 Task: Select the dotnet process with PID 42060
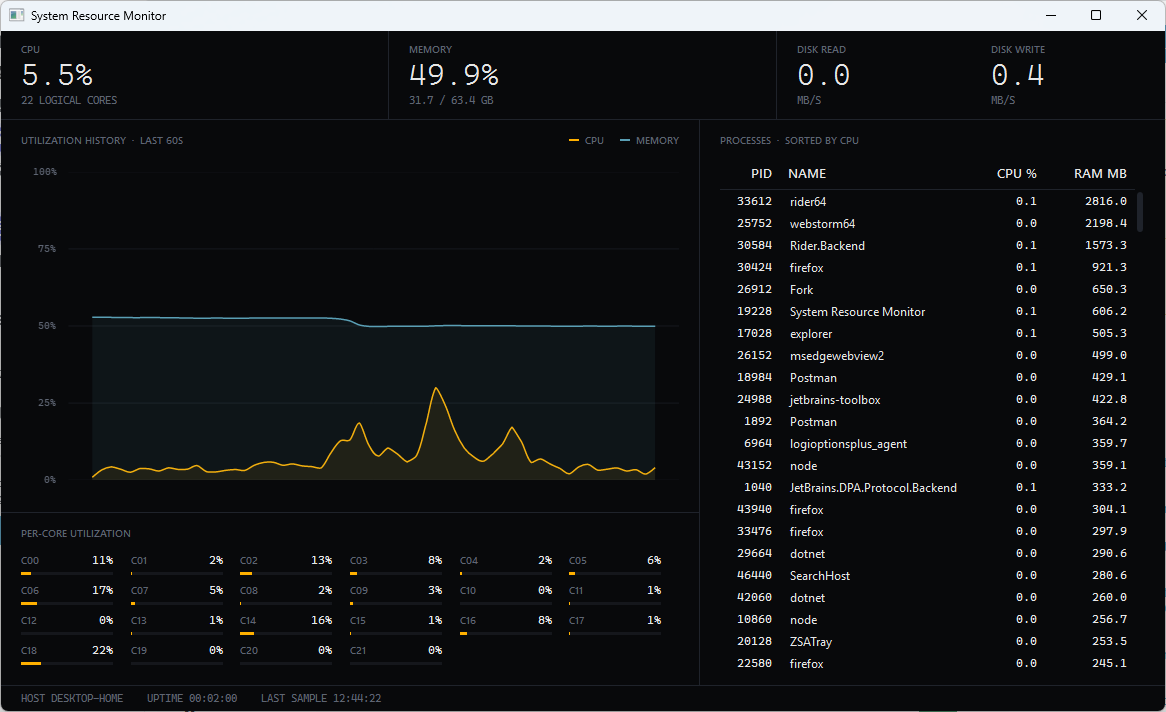click(929, 597)
